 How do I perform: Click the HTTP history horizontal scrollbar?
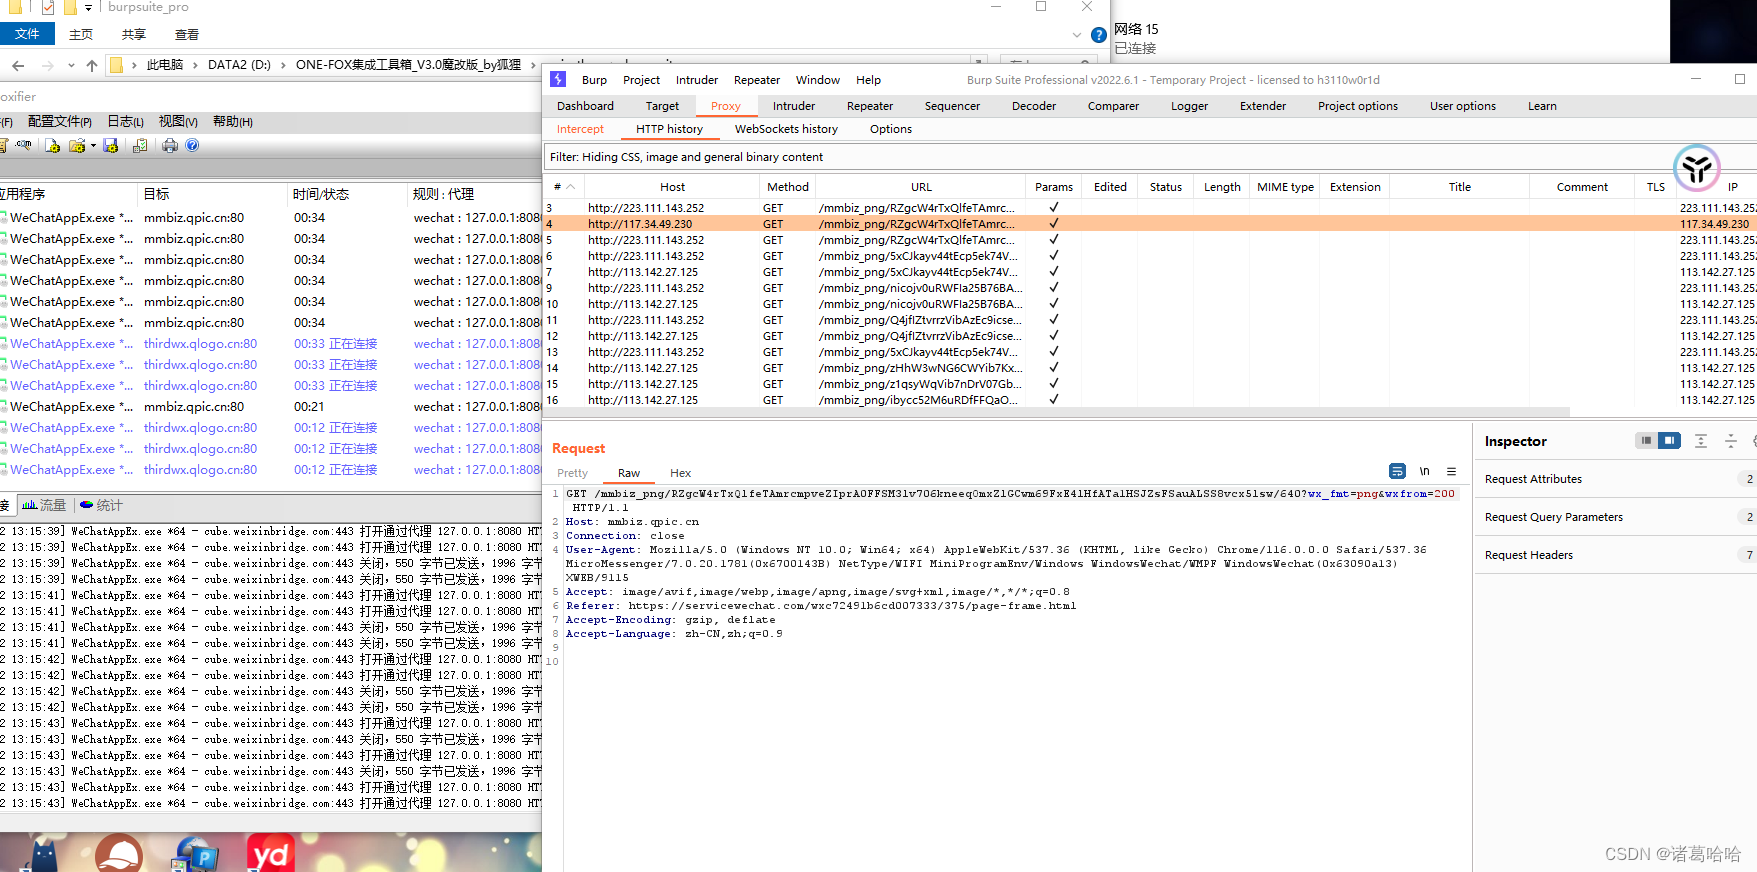(x=1058, y=412)
